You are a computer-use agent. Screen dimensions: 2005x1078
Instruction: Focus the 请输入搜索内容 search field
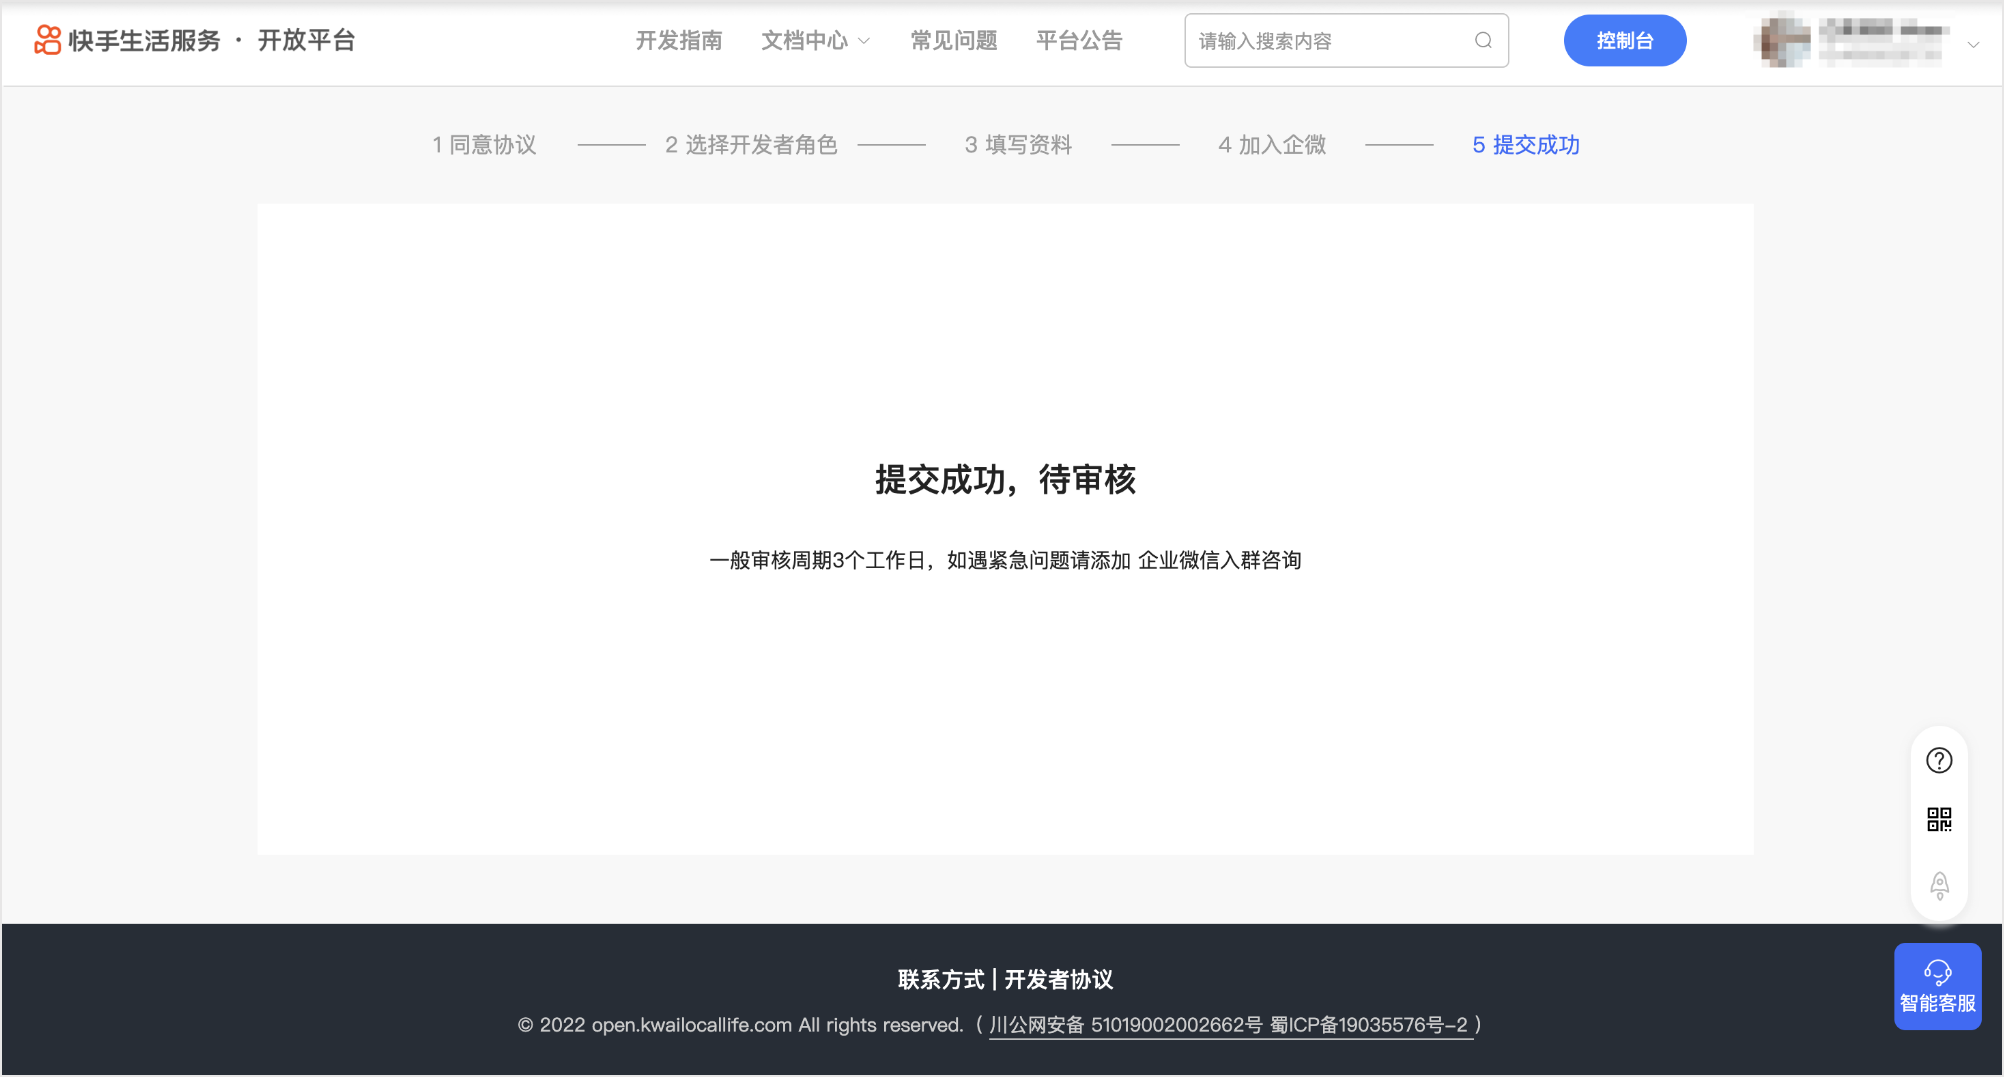coord(1330,41)
